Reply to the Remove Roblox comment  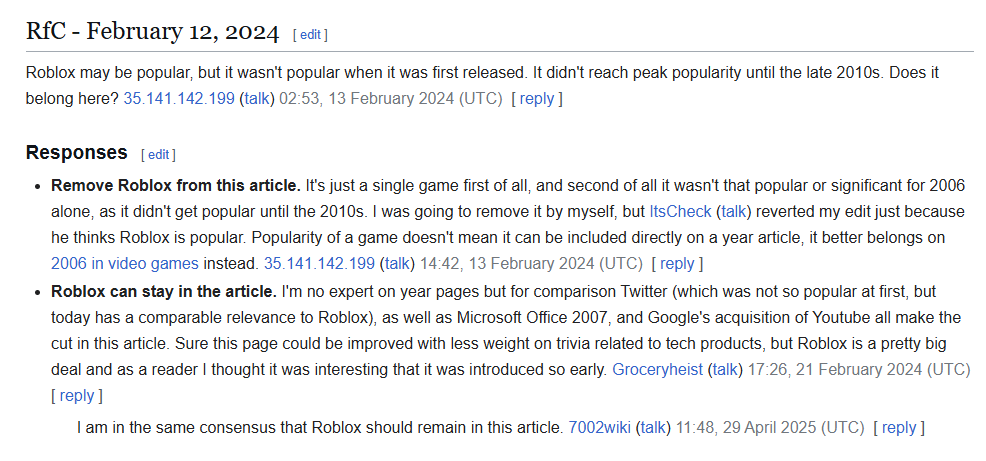click(677, 264)
